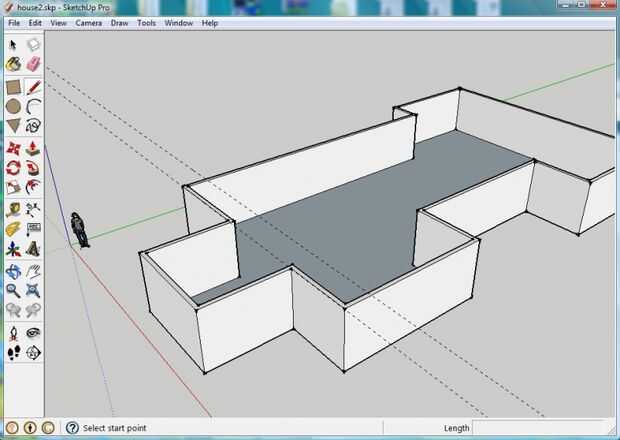Pick the Paint Bucket tool

tap(13, 64)
